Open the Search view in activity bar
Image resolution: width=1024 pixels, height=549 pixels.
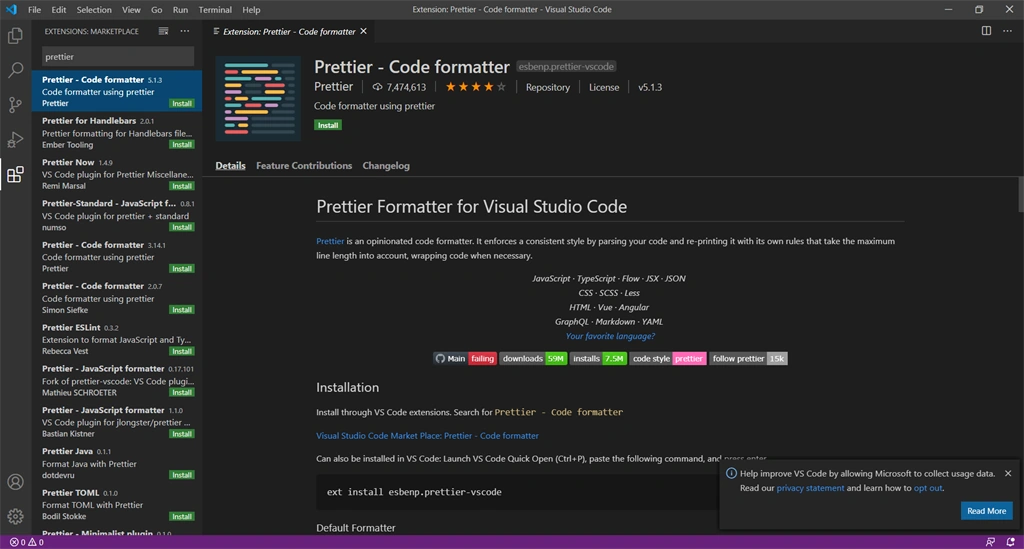pyautogui.click(x=15, y=70)
